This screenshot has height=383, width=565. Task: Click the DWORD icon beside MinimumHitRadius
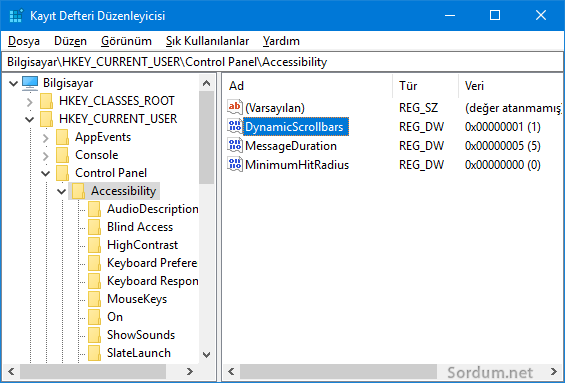coord(235,165)
